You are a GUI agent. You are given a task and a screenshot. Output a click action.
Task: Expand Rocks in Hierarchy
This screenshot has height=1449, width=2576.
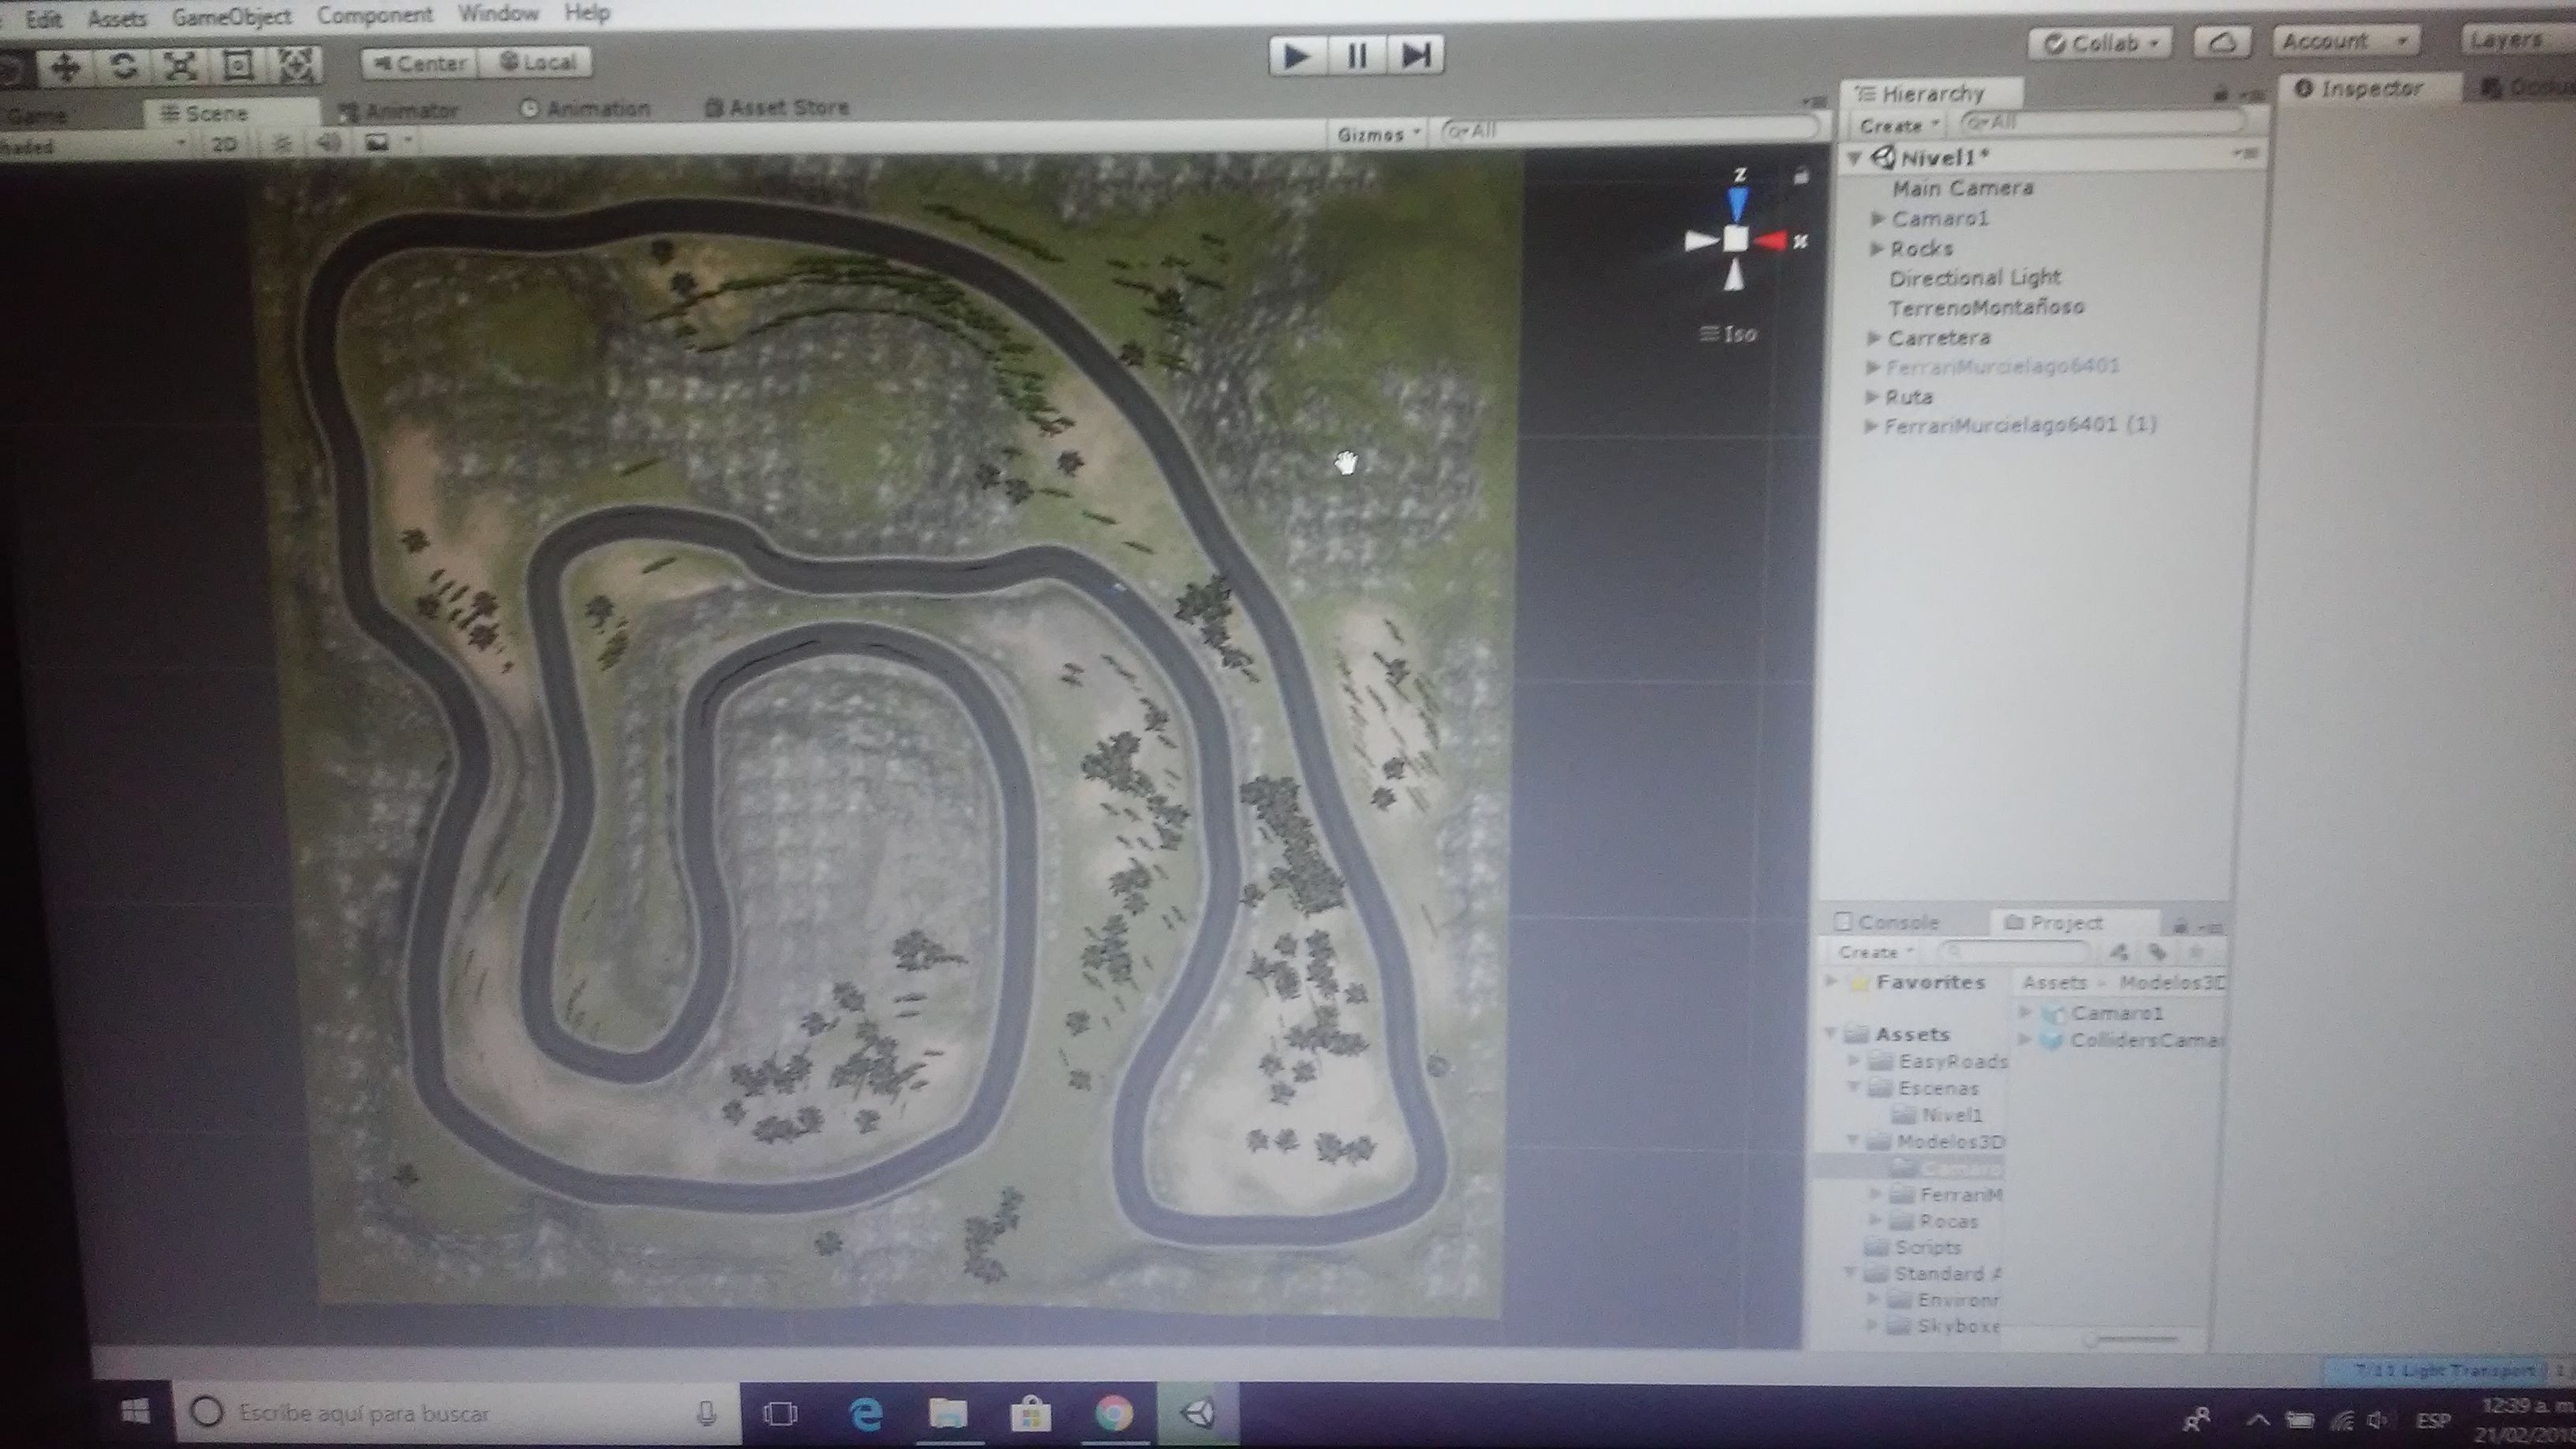(x=1876, y=249)
